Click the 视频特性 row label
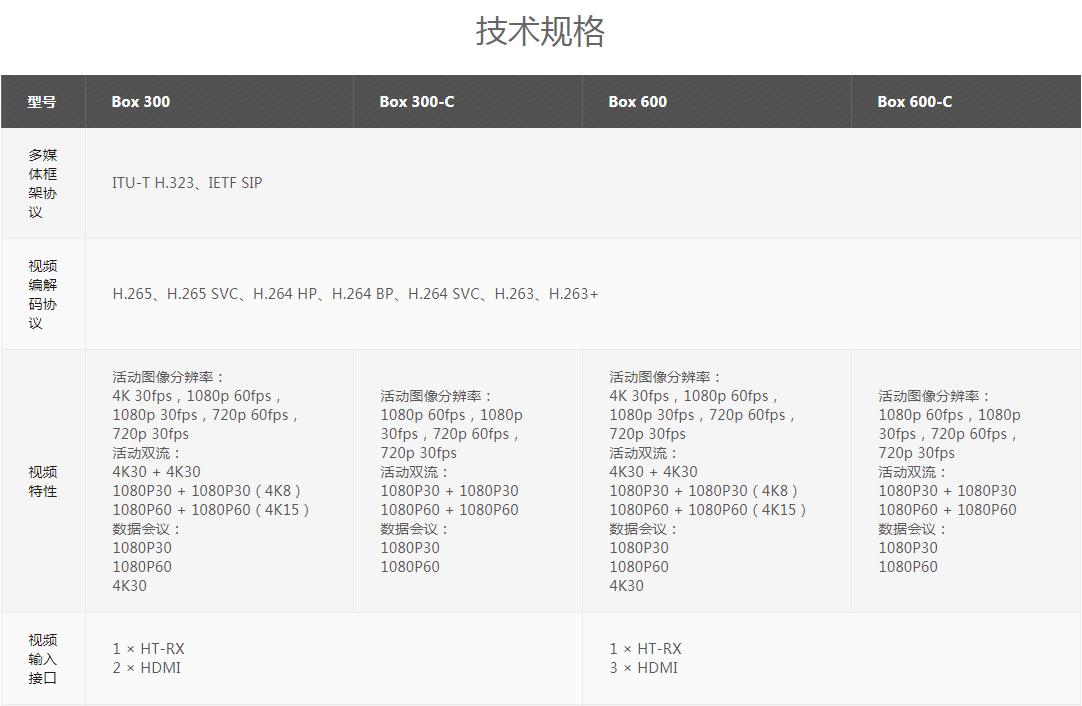The width and height of the screenshot is (1082, 706). pos(42,481)
